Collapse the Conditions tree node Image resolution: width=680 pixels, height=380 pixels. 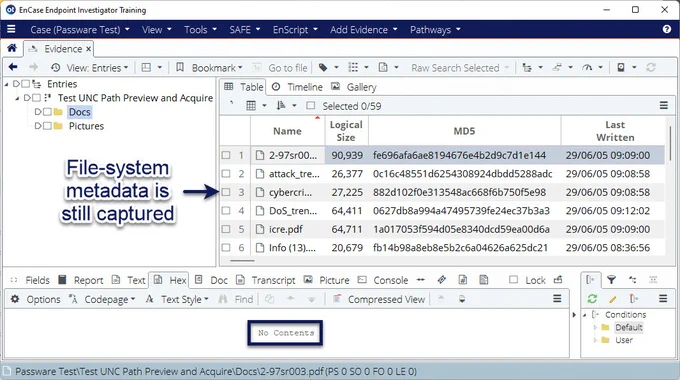(585, 314)
